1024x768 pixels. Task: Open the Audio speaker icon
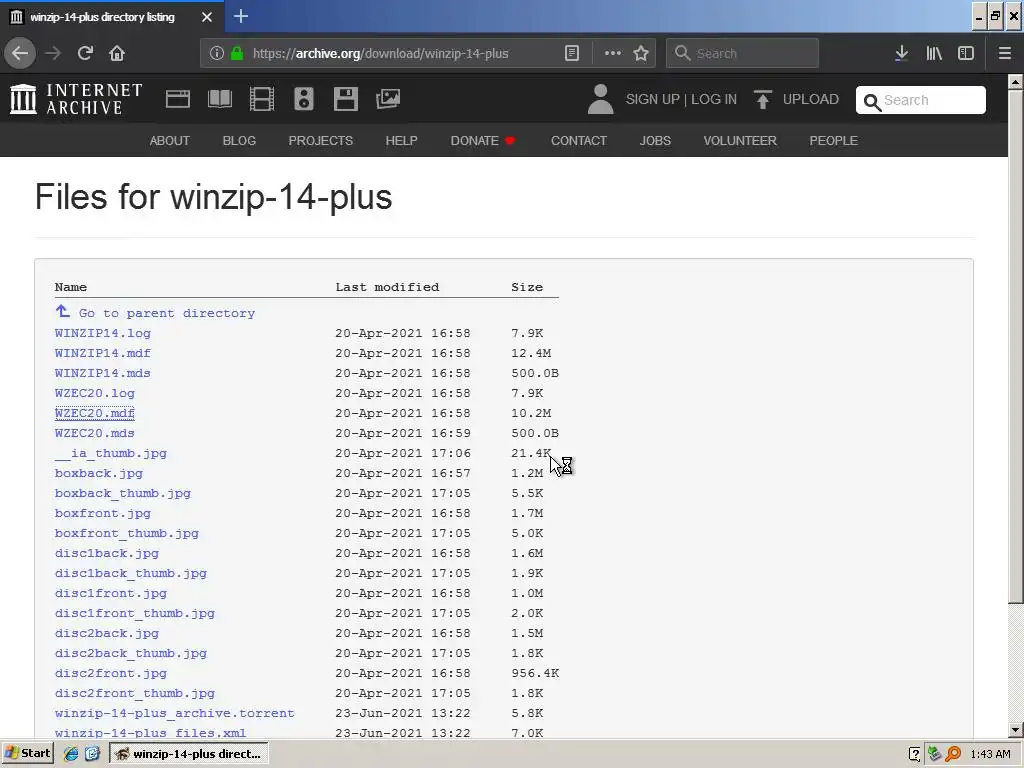pyautogui.click(x=304, y=99)
